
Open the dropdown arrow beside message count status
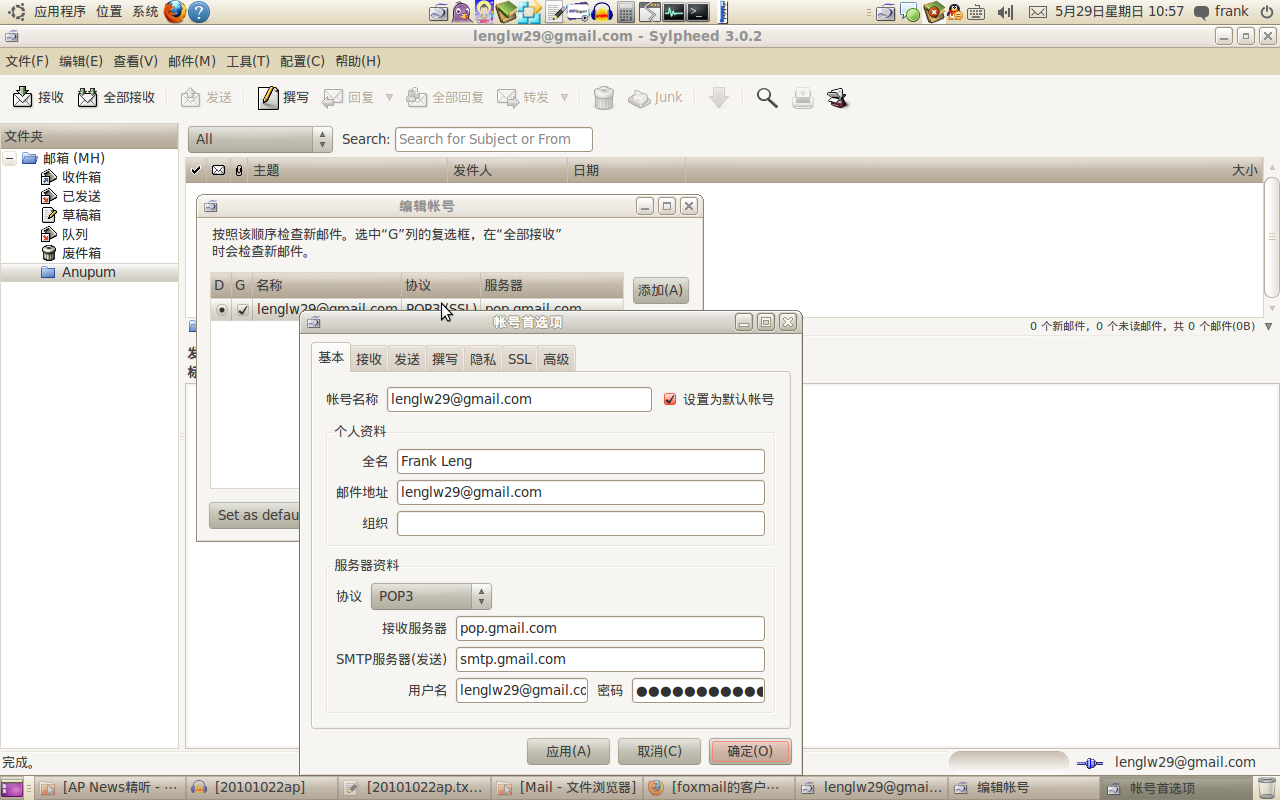(x=1268, y=327)
